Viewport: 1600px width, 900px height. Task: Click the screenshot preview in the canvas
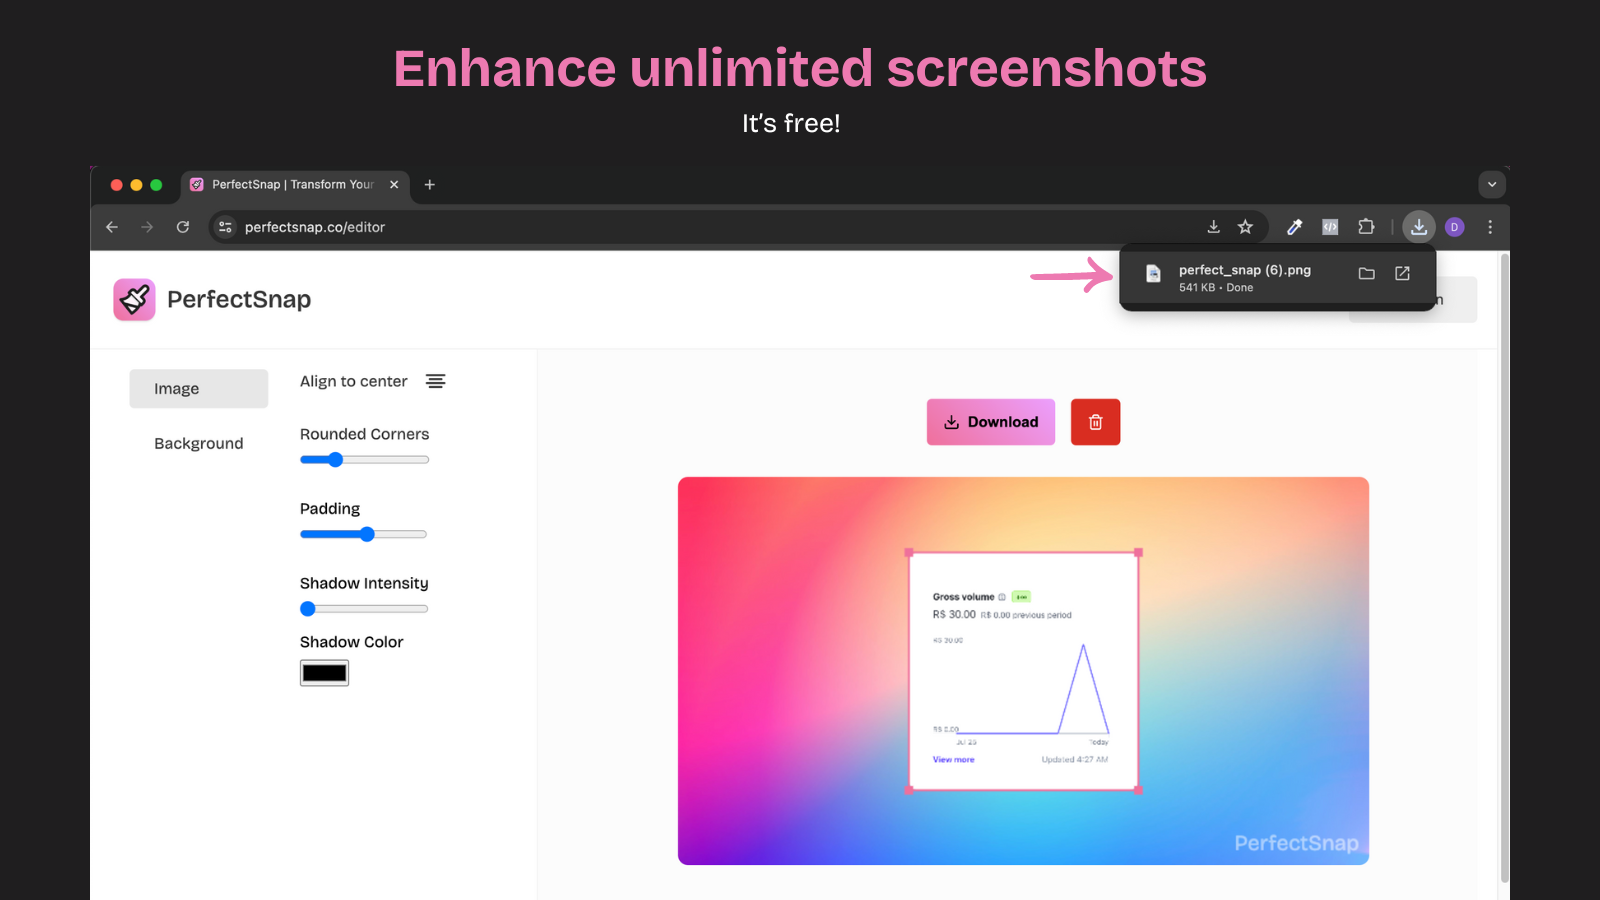tap(1023, 671)
